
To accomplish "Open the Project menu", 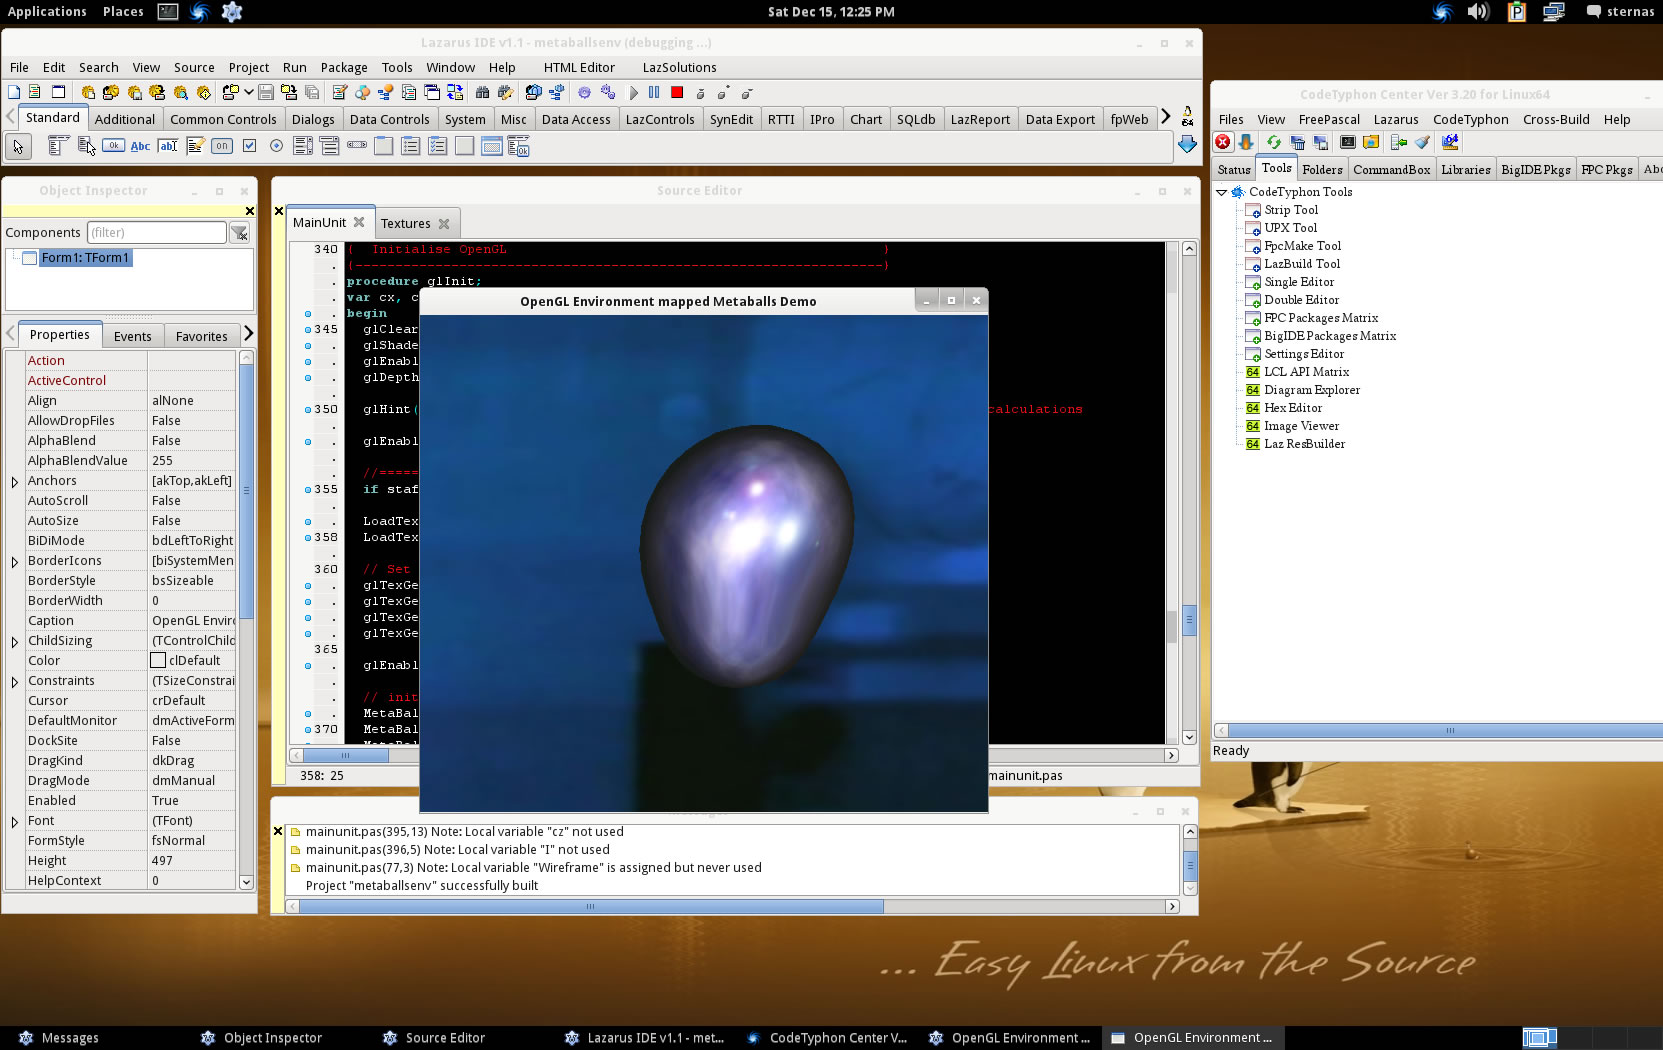I will click(x=249, y=67).
